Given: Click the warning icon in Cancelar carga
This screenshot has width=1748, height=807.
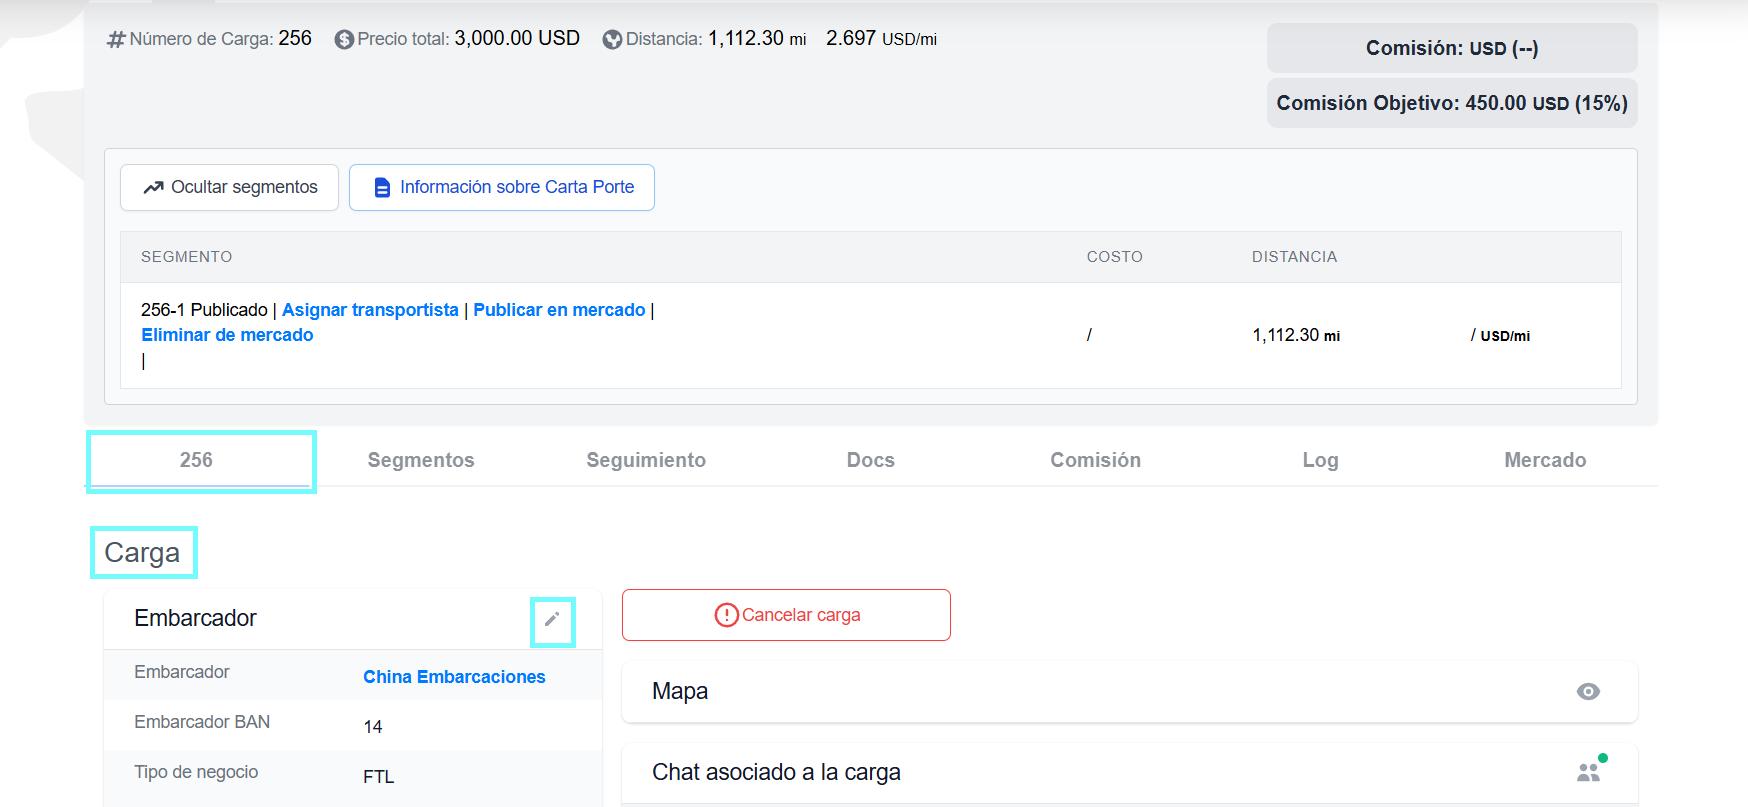Looking at the screenshot, I should tap(726, 615).
